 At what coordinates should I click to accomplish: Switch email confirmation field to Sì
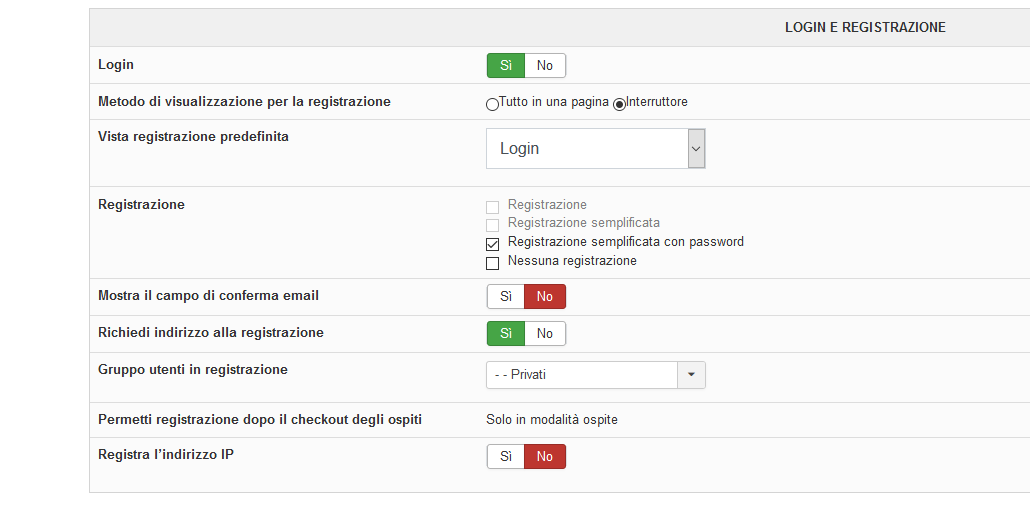tap(506, 297)
